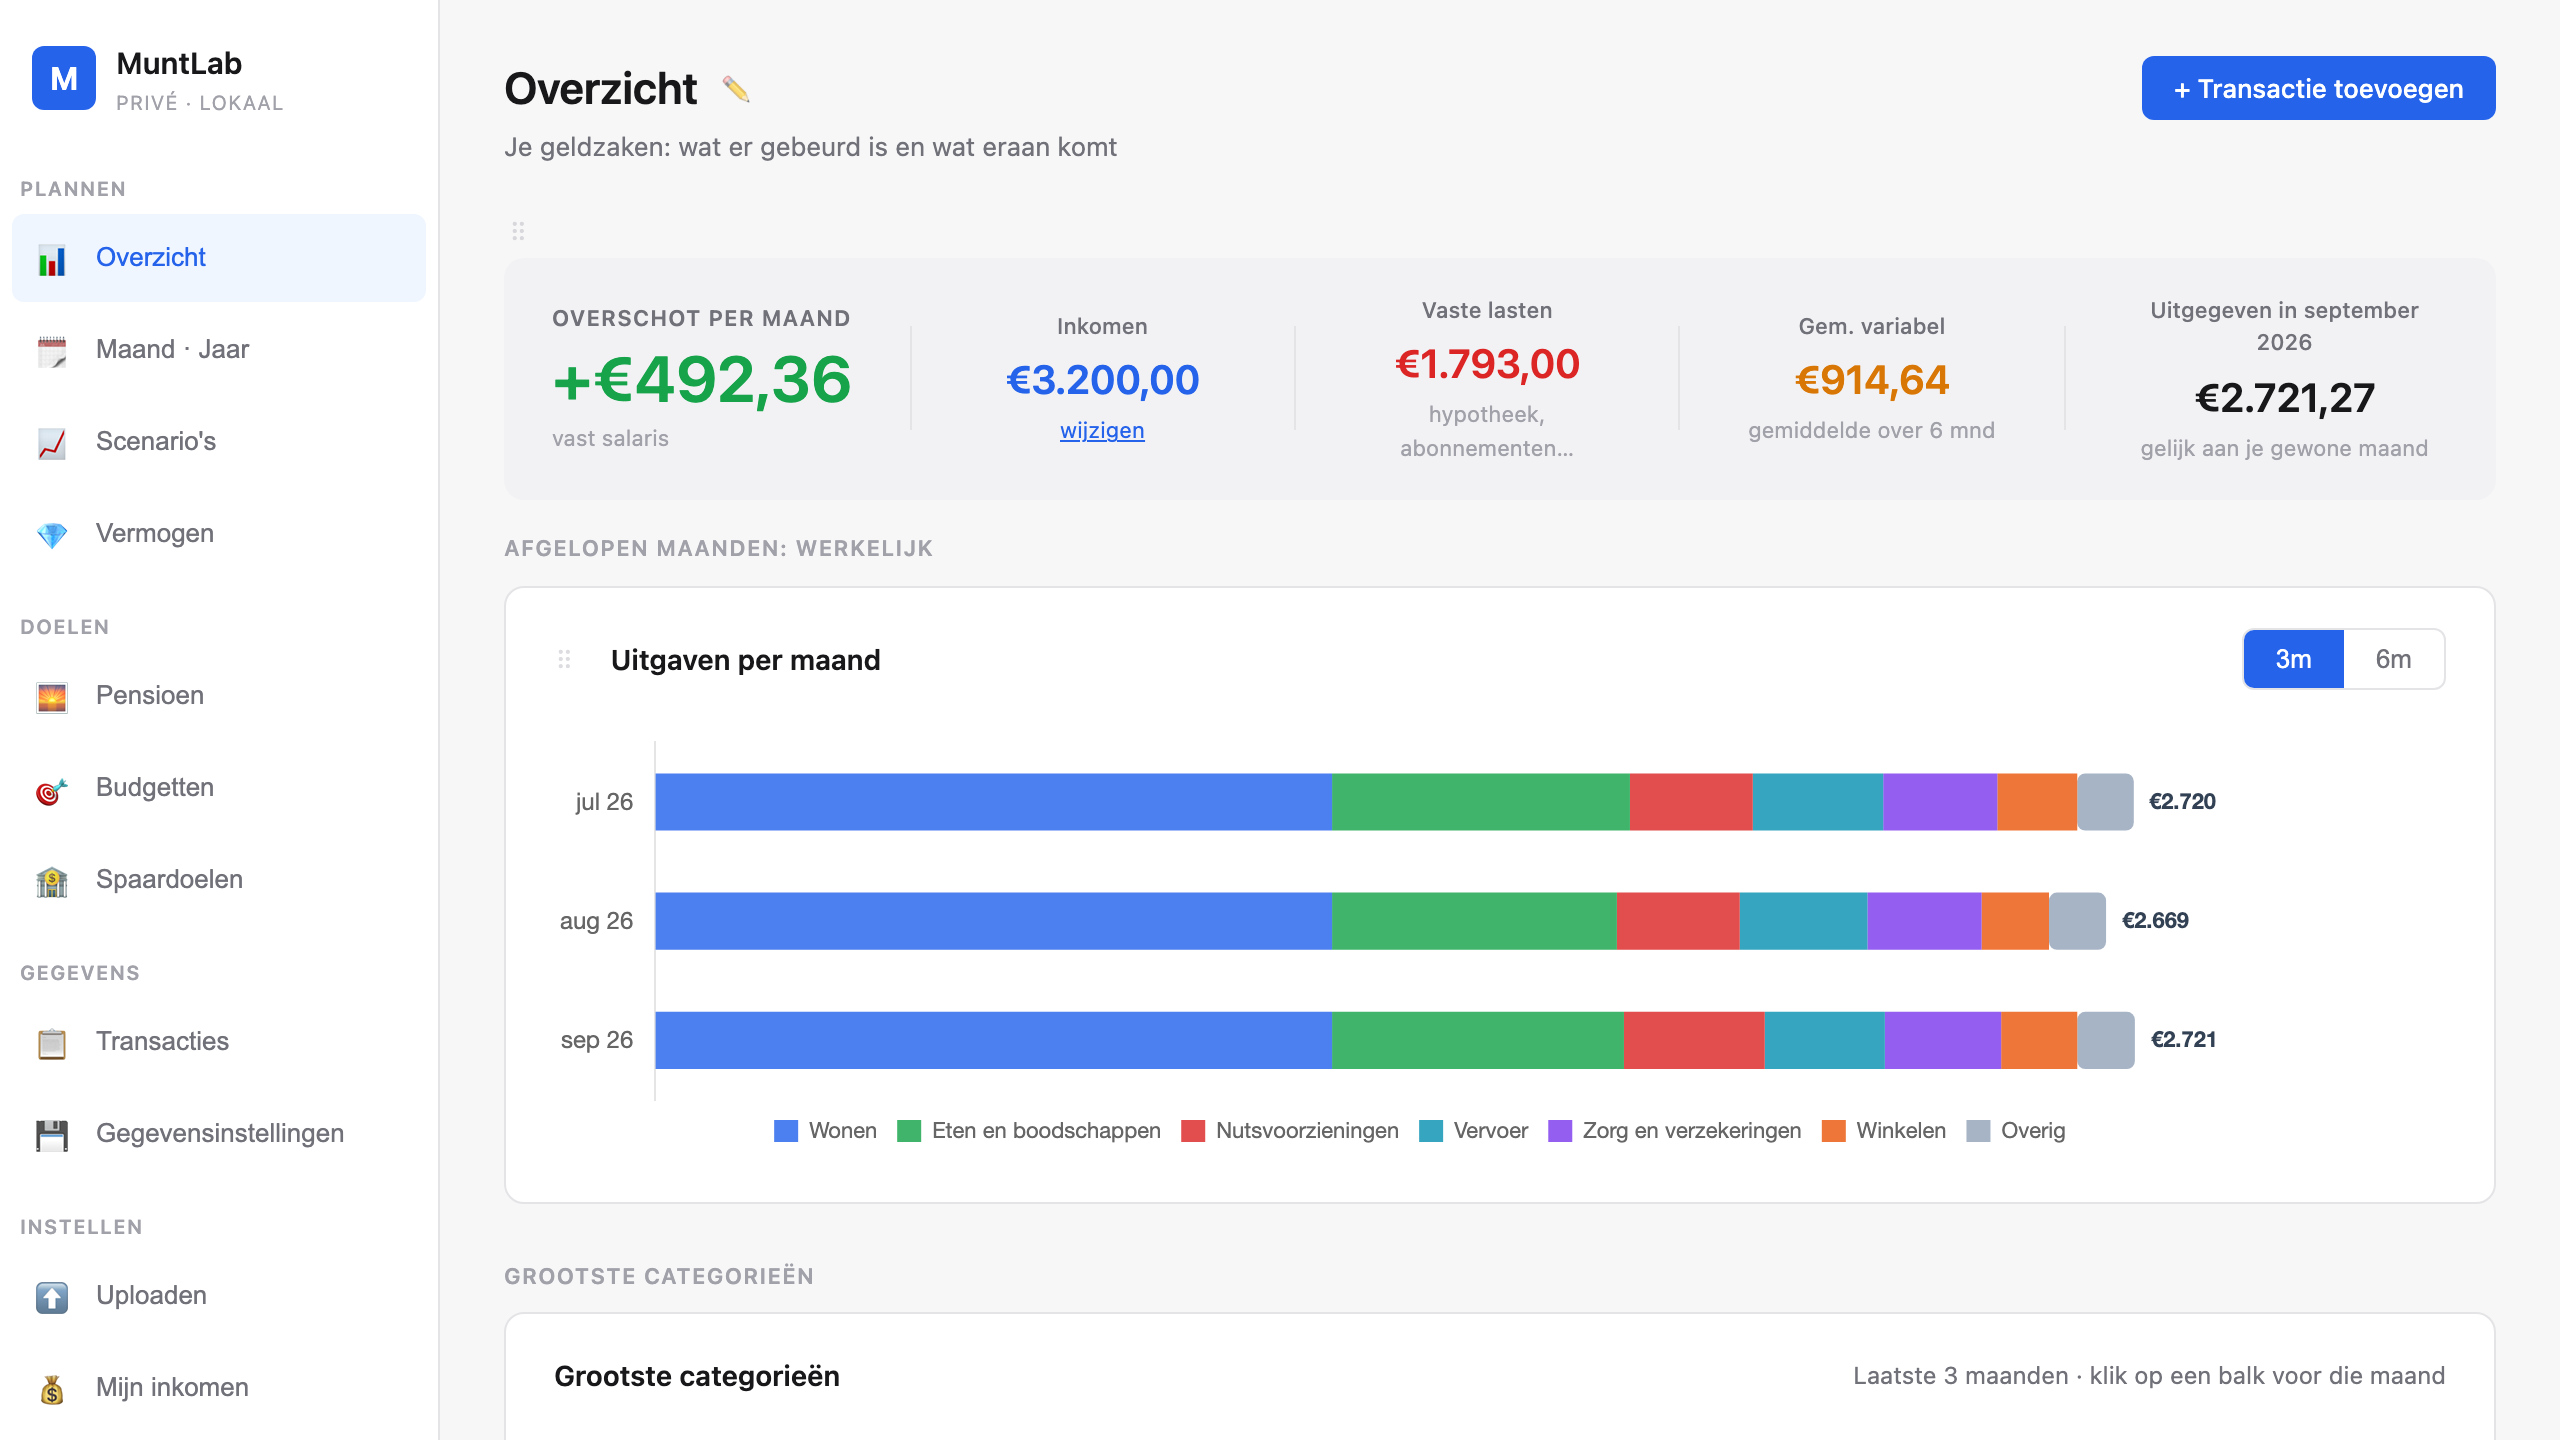Toggle the Vervoer legend entry
The image size is (2560, 1440).
point(1473,1131)
